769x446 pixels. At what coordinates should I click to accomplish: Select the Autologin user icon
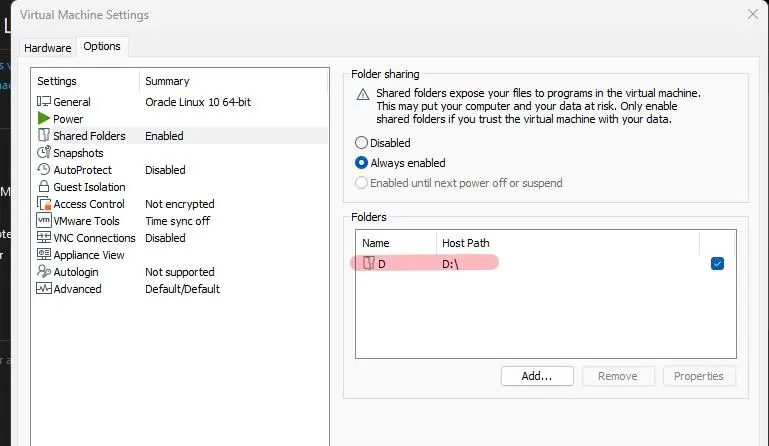click(x=44, y=272)
